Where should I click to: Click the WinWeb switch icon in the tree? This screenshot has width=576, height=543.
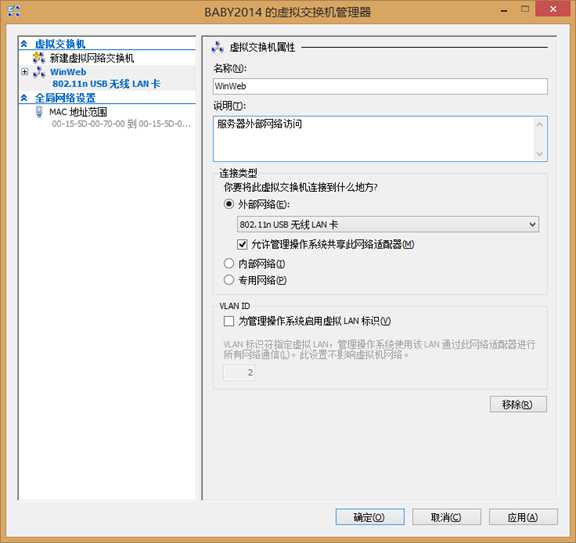(39, 72)
